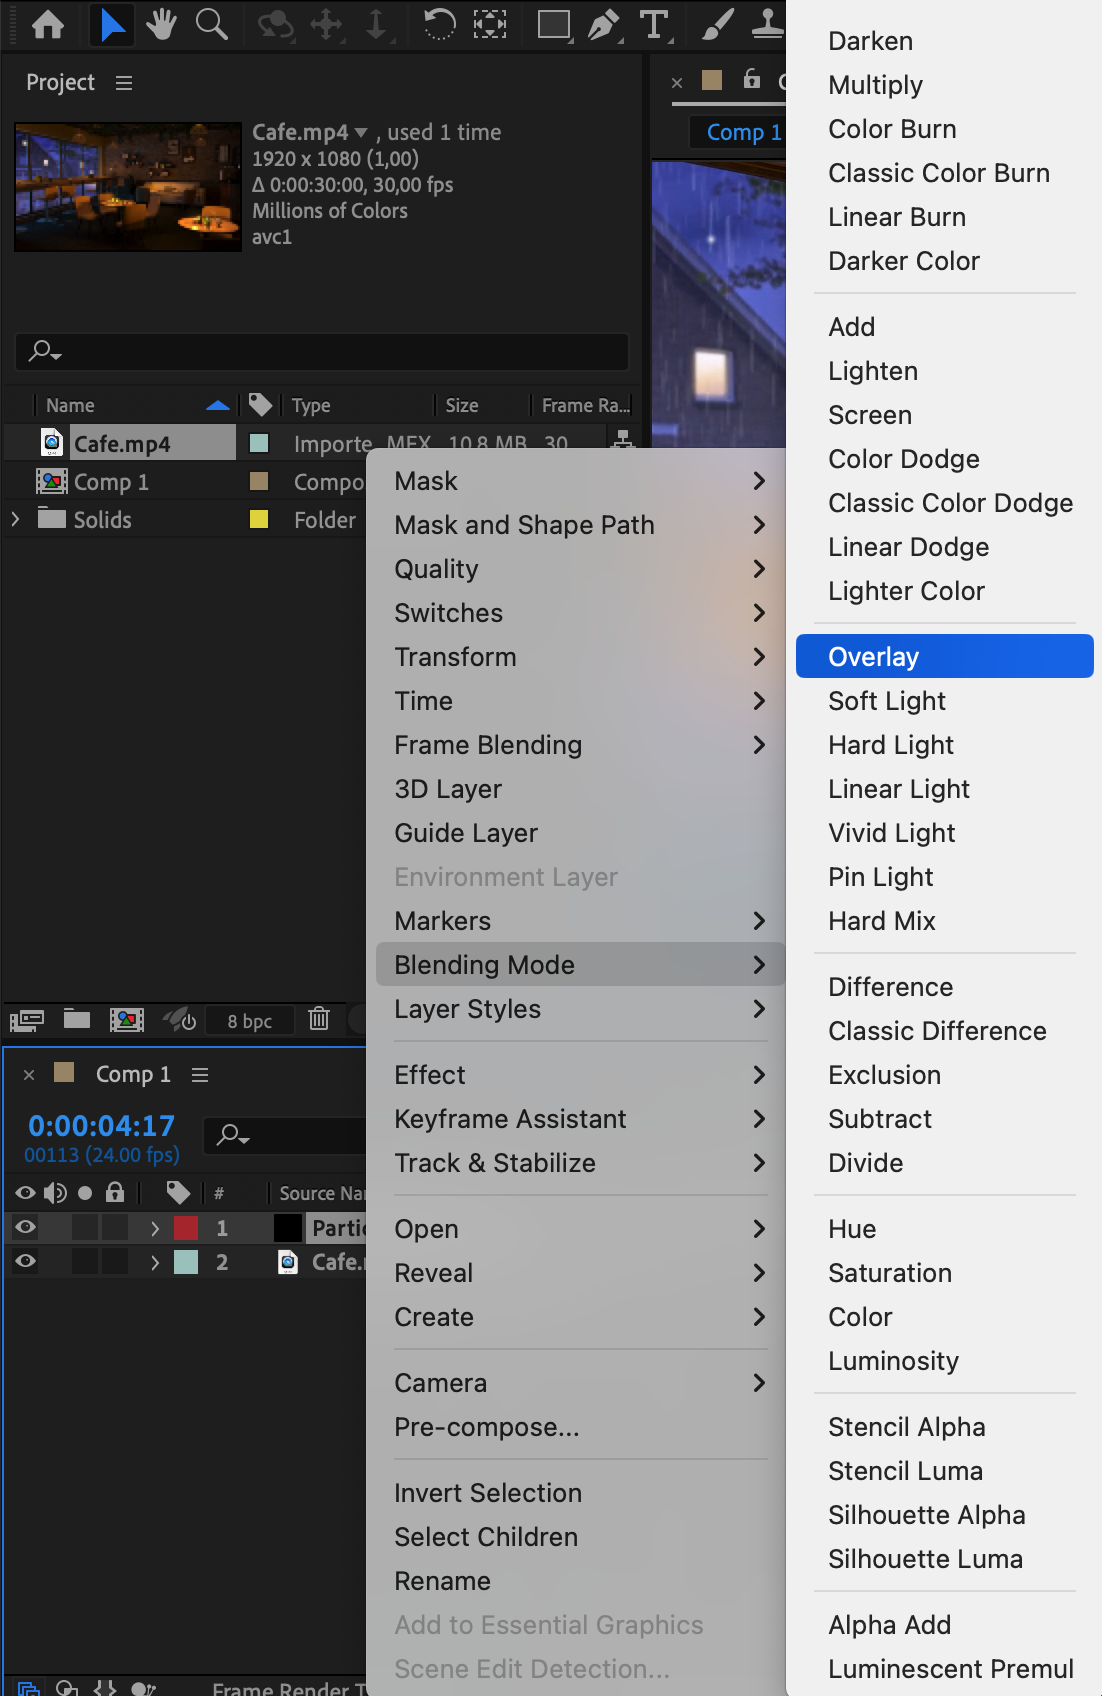Hide layer 1 using its eye toggle
Image resolution: width=1102 pixels, height=1696 pixels.
(x=26, y=1227)
